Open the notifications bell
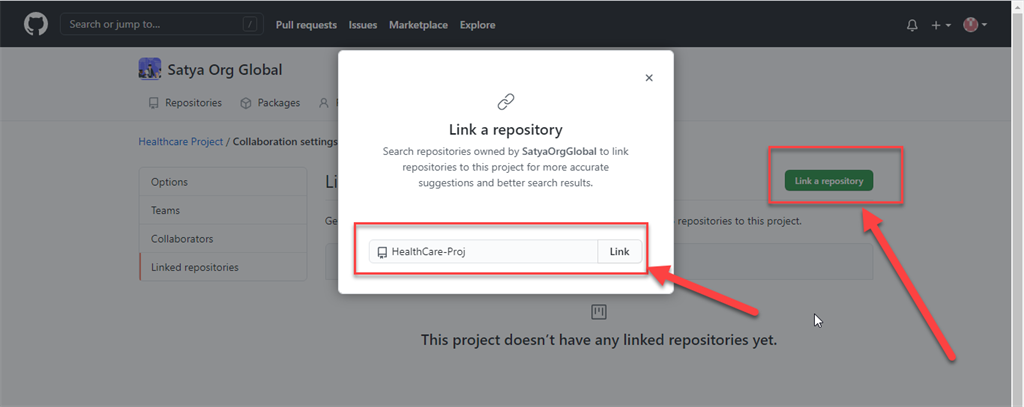This screenshot has width=1024, height=407. pyautogui.click(x=912, y=25)
